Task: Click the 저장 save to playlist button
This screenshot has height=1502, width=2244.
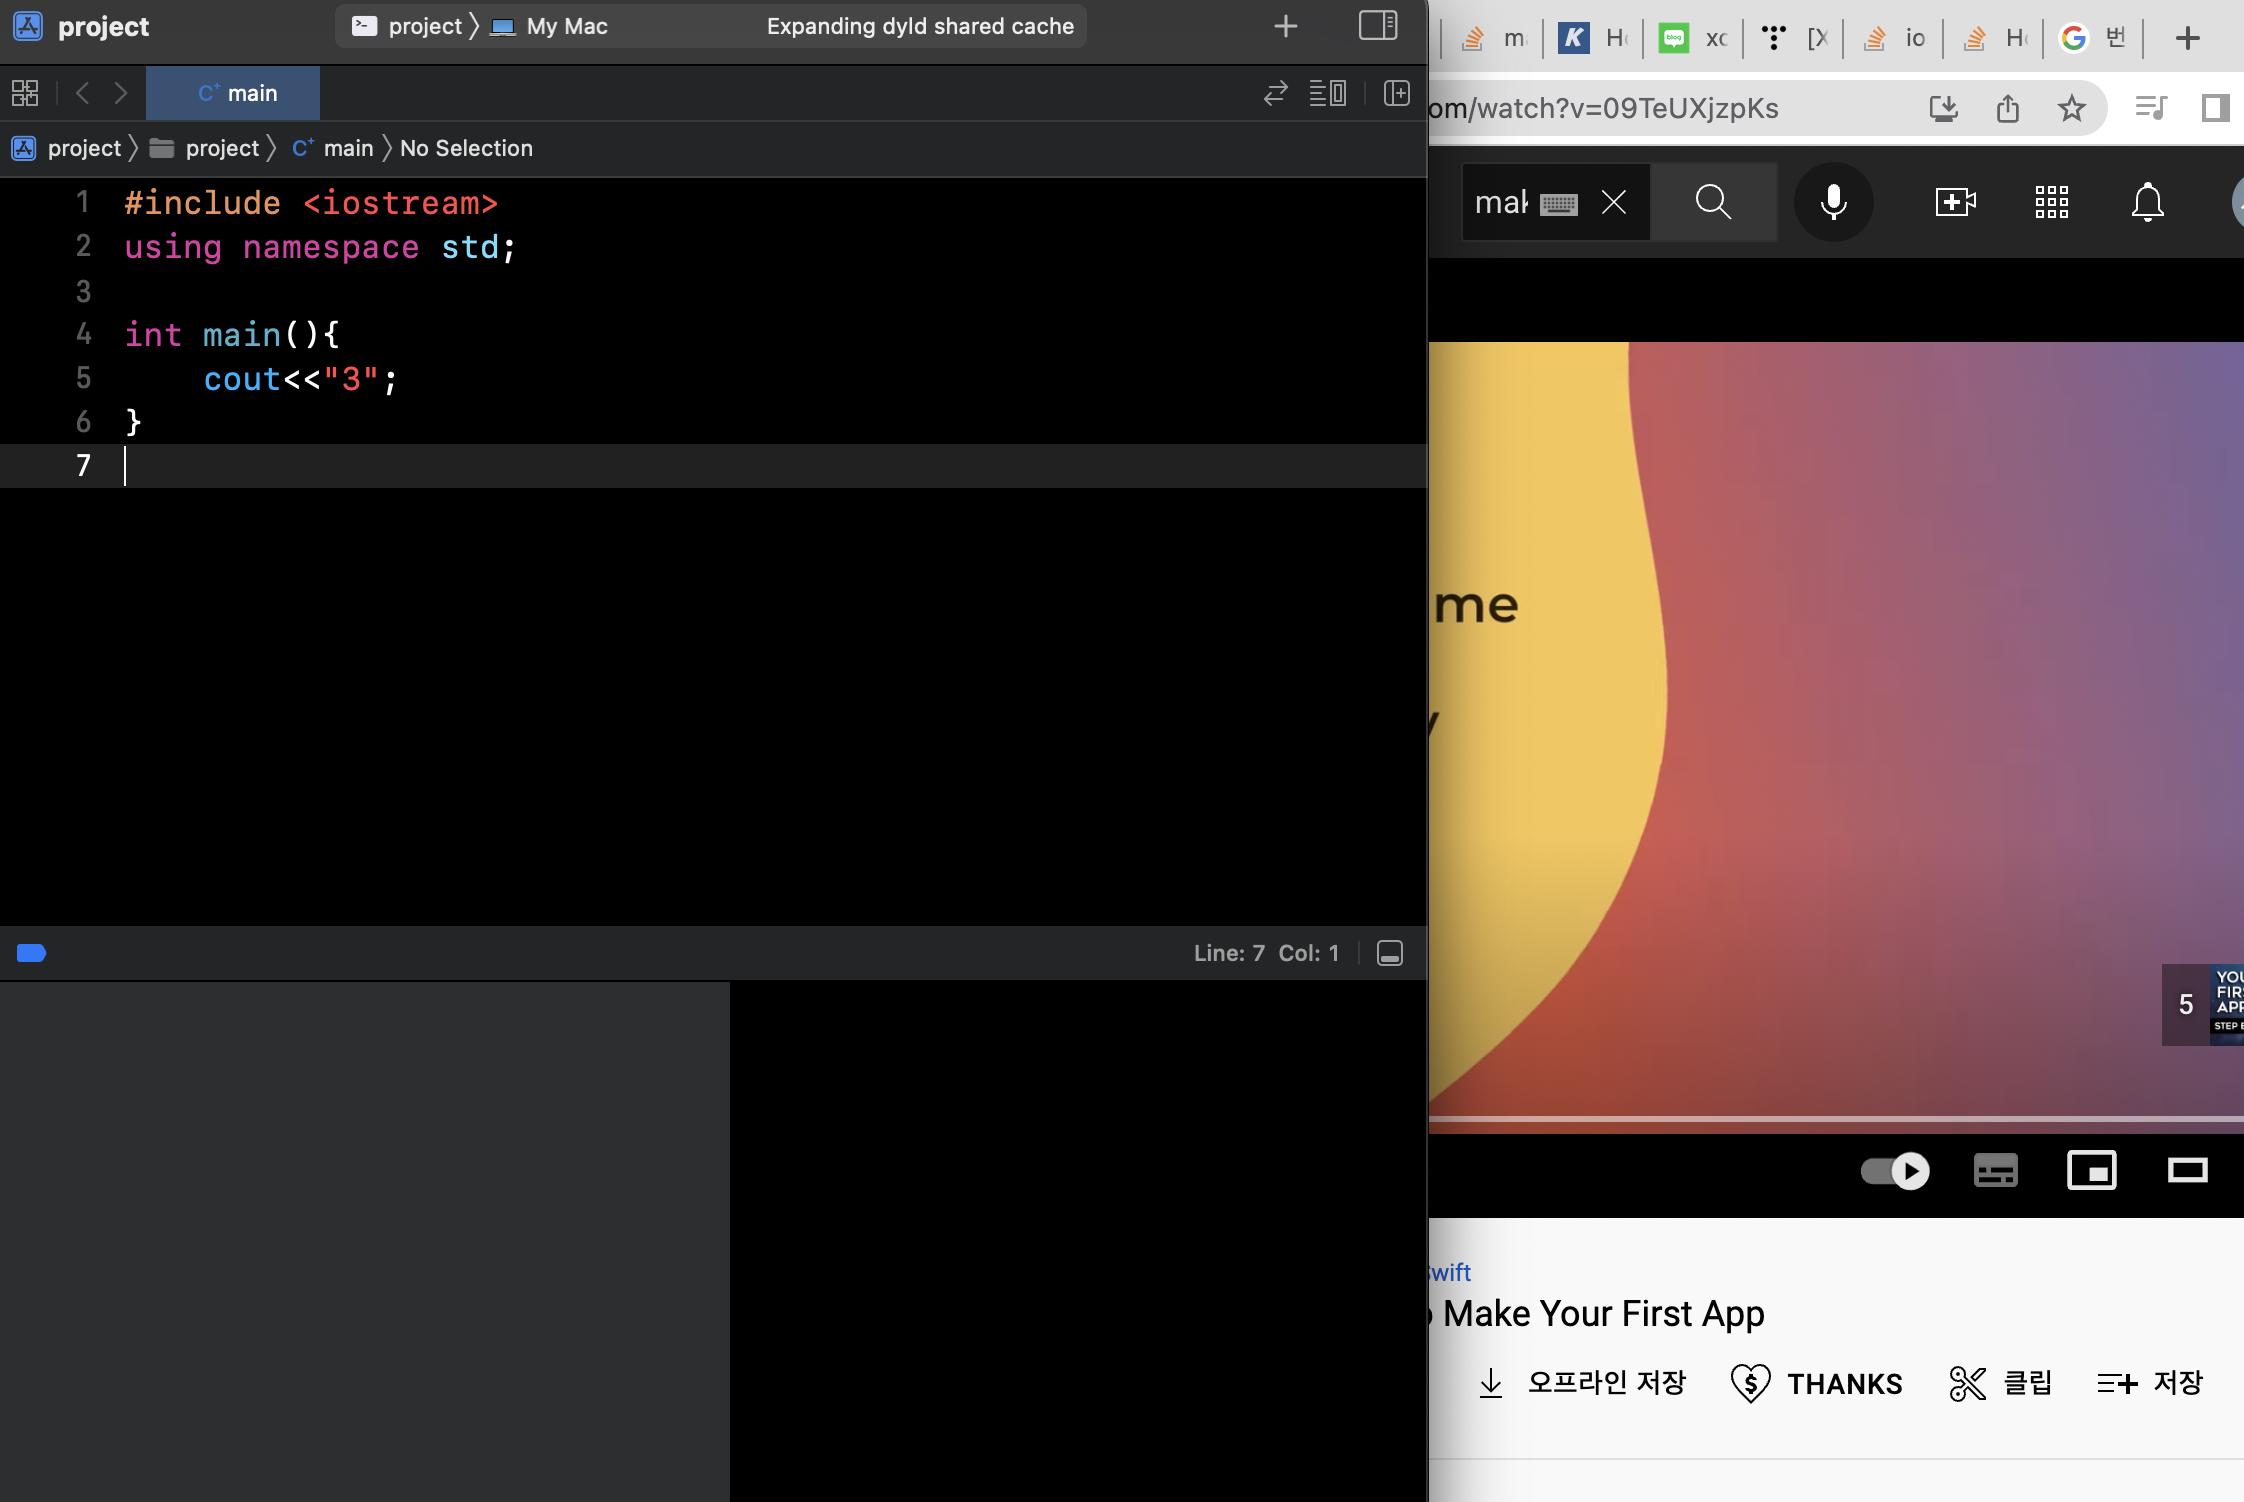Action: point(2150,1383)
